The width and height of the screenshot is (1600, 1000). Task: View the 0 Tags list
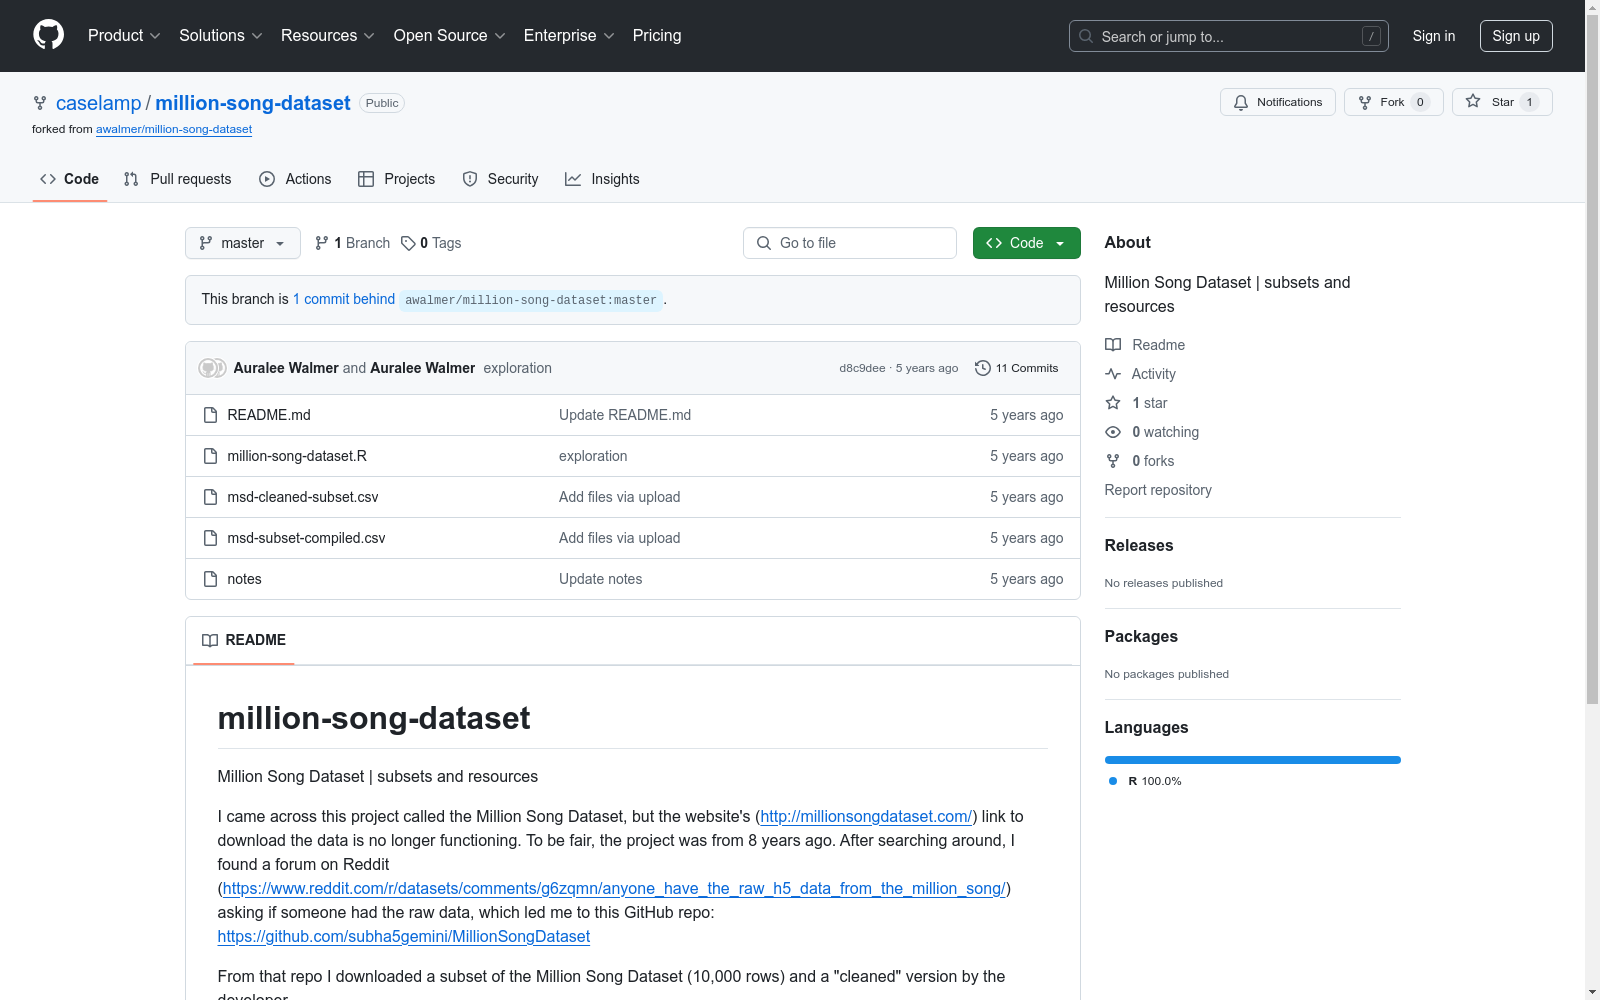pyautogui.click(x=431, y=243)
